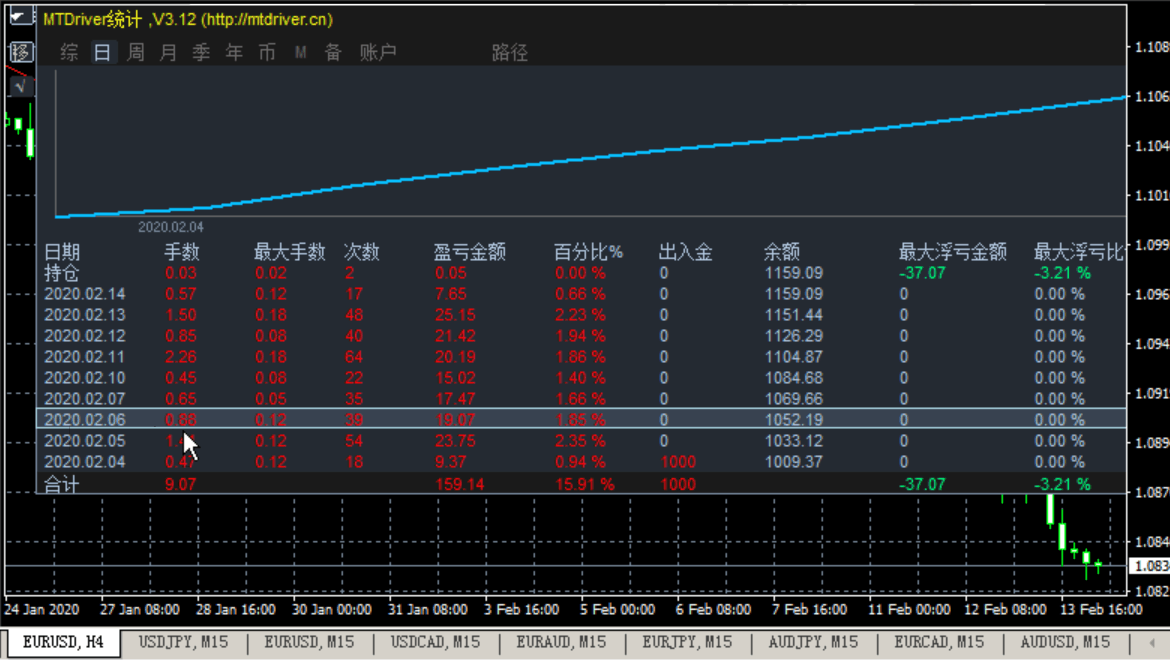Select the 持仓 open positions row
This screenshot has height=660, width=1170.
click(x=581, y=273)
